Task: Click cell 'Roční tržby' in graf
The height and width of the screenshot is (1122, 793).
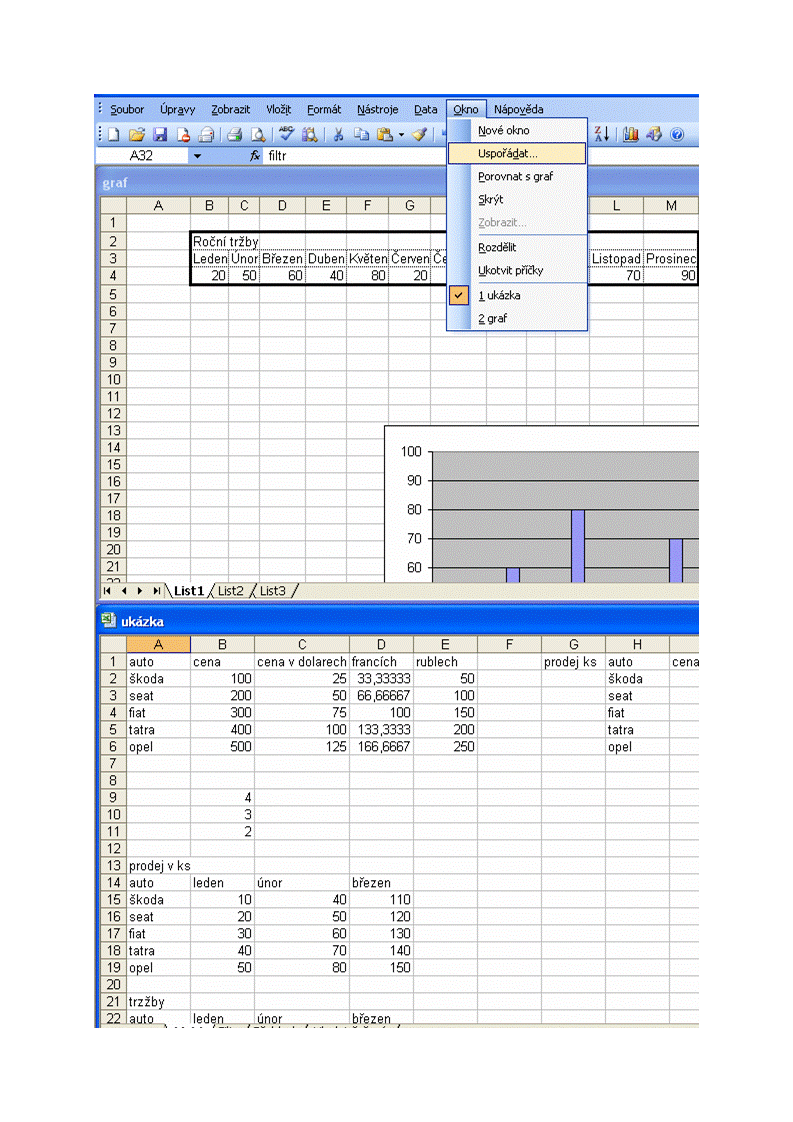Action: pos(225,242)
